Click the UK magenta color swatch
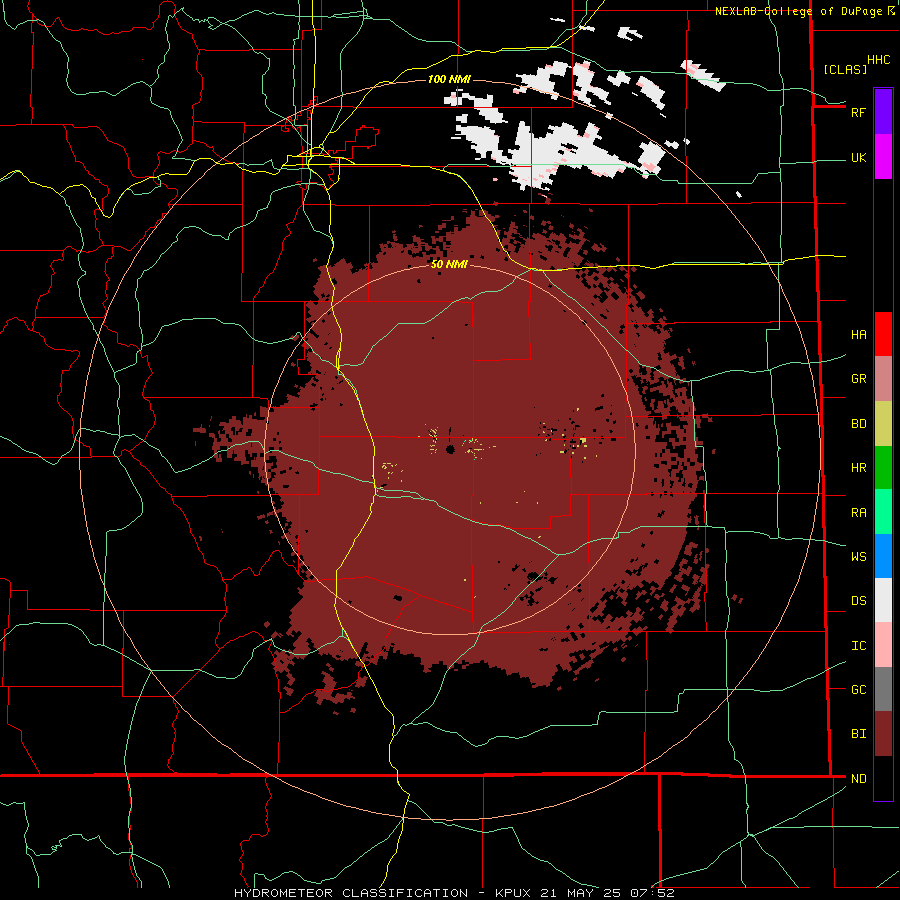 pos(883,157)
